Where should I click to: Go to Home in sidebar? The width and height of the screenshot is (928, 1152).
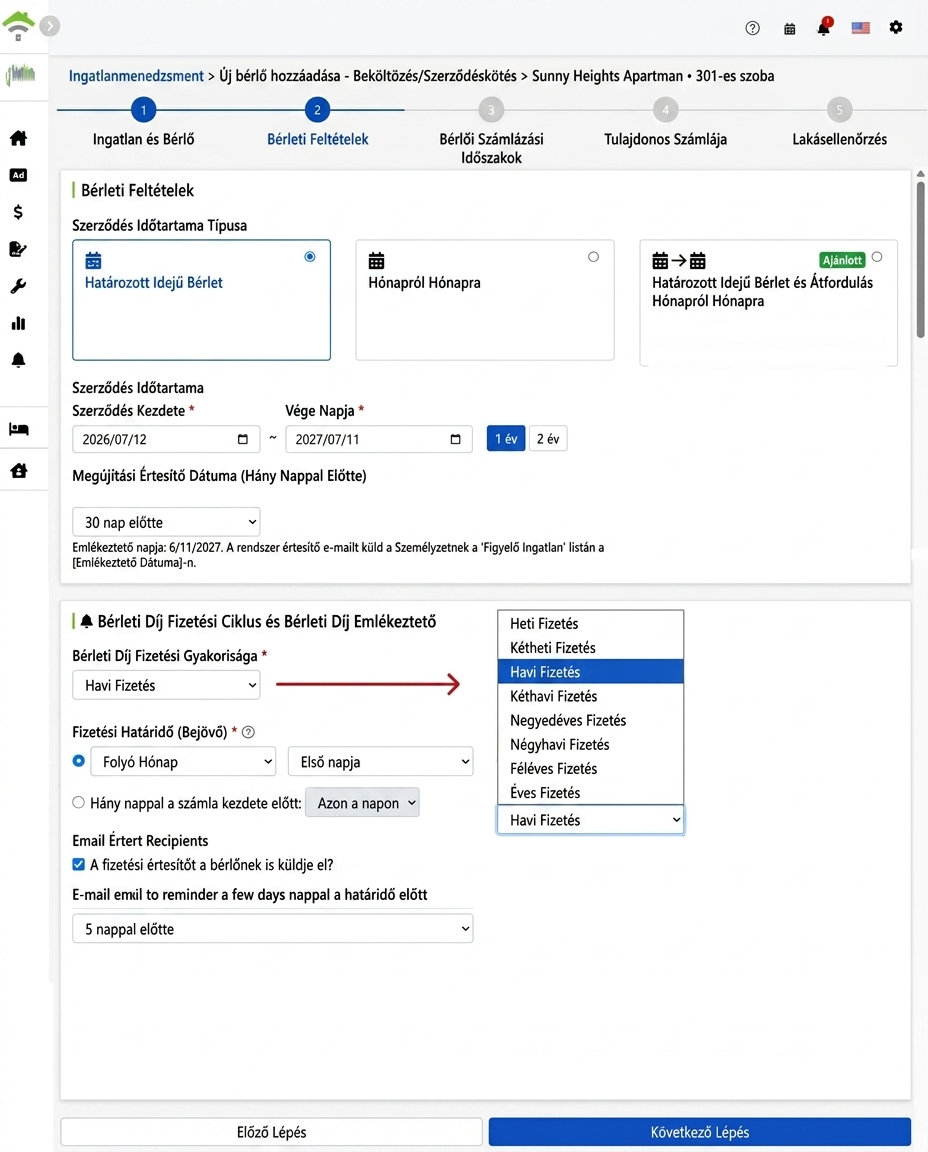pos(18,138)
